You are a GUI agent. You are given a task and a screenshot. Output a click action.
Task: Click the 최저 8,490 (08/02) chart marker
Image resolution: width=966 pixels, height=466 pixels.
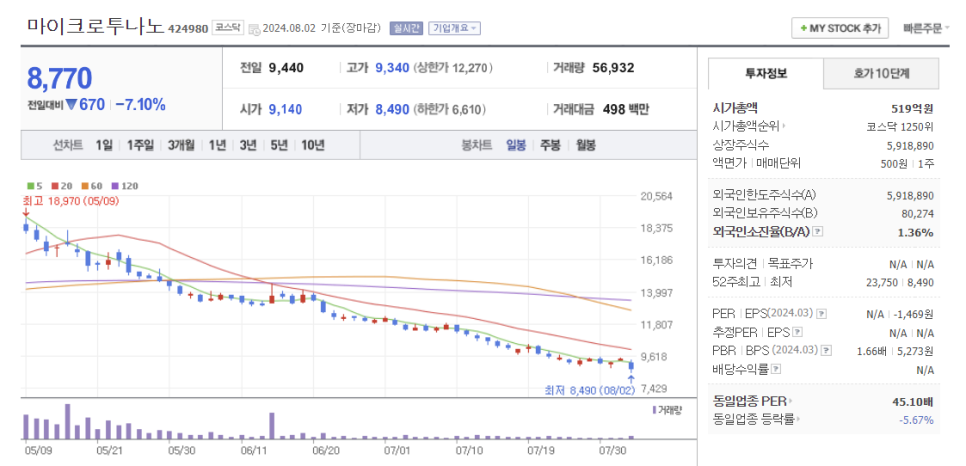[x=590, y=390]
